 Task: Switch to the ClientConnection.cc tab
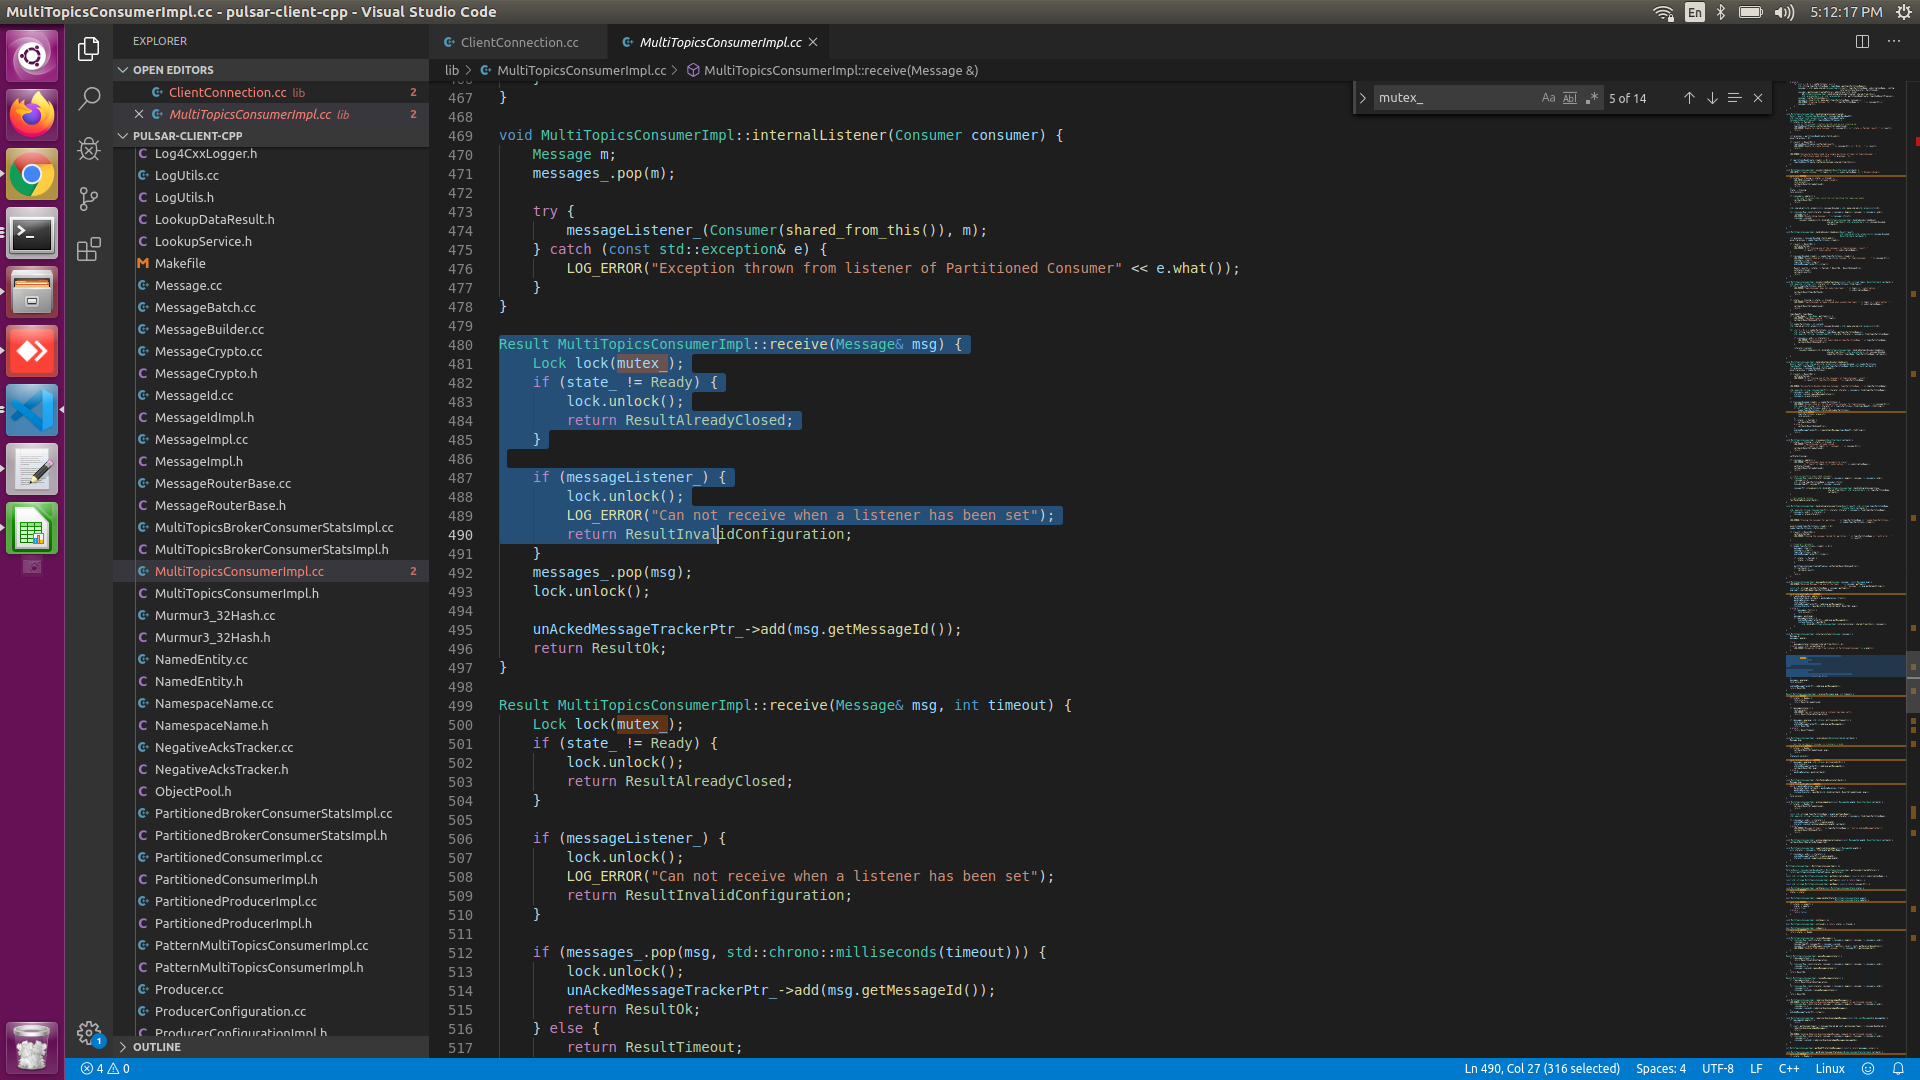pos(519,42)
